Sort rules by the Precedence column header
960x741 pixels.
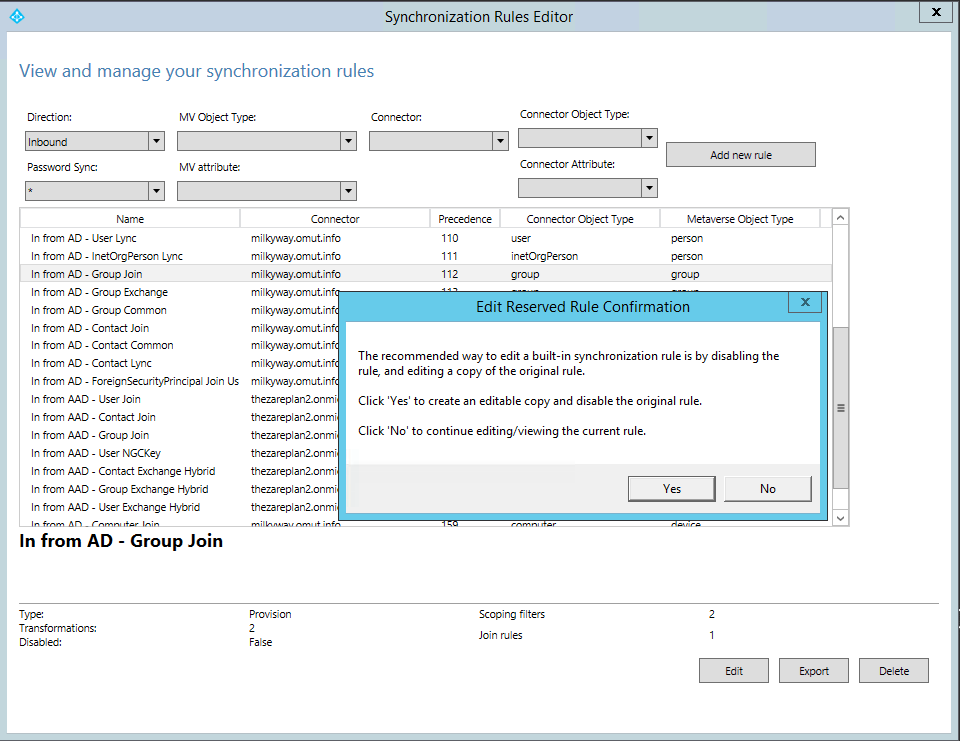pyautogui.click(x=465, y=219)
